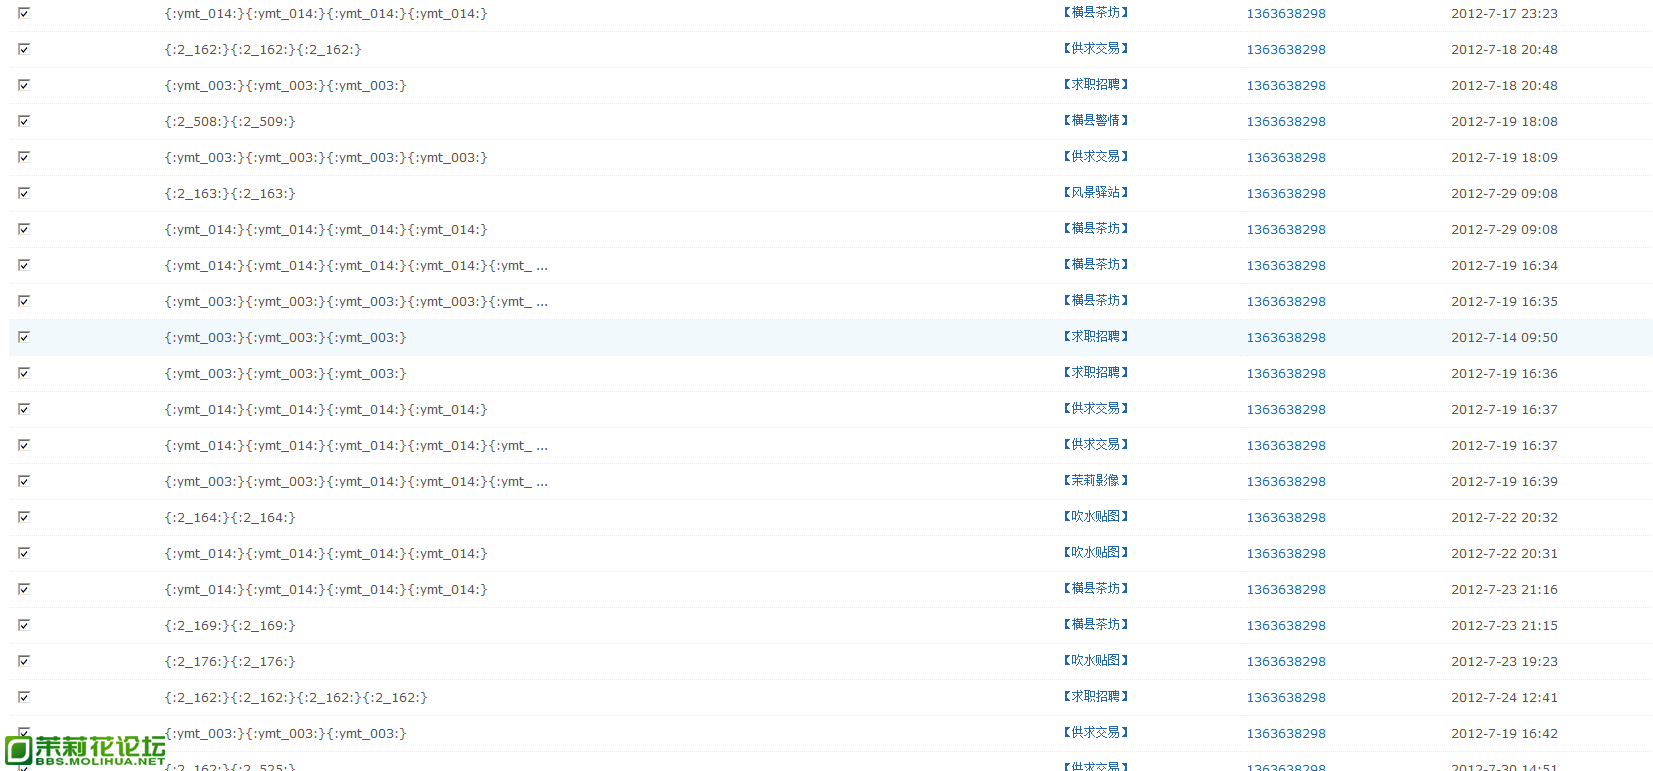1653x771 pixels.
Task: Select ymt_003 title in 2012-7-19 16:42 row
Action: coord(286,734)
